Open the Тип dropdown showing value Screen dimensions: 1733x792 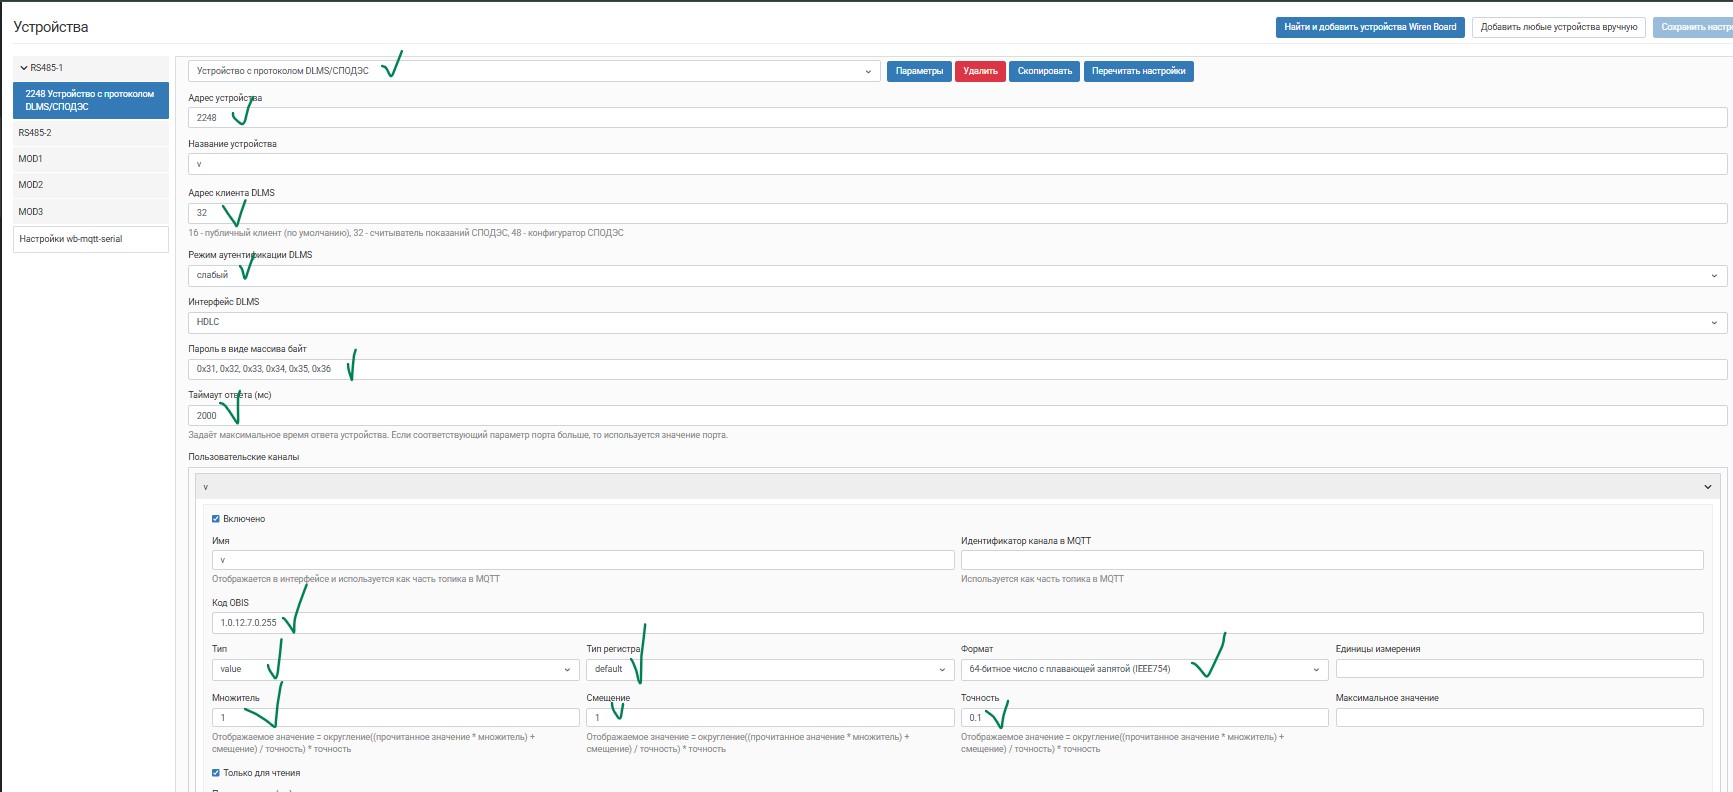click(395, 669)
